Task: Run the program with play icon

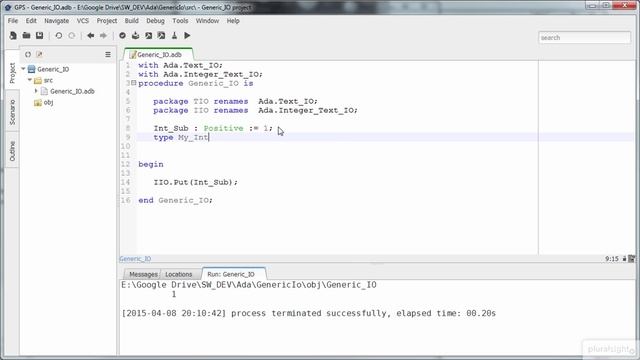Action: pos(187,36)
